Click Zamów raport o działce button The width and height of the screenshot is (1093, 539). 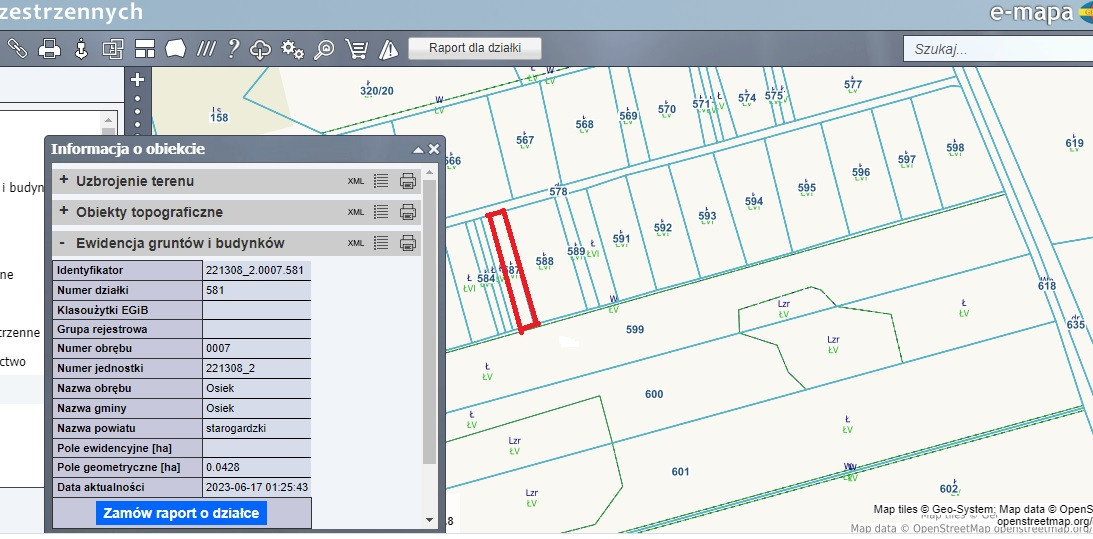coord(181,513)
